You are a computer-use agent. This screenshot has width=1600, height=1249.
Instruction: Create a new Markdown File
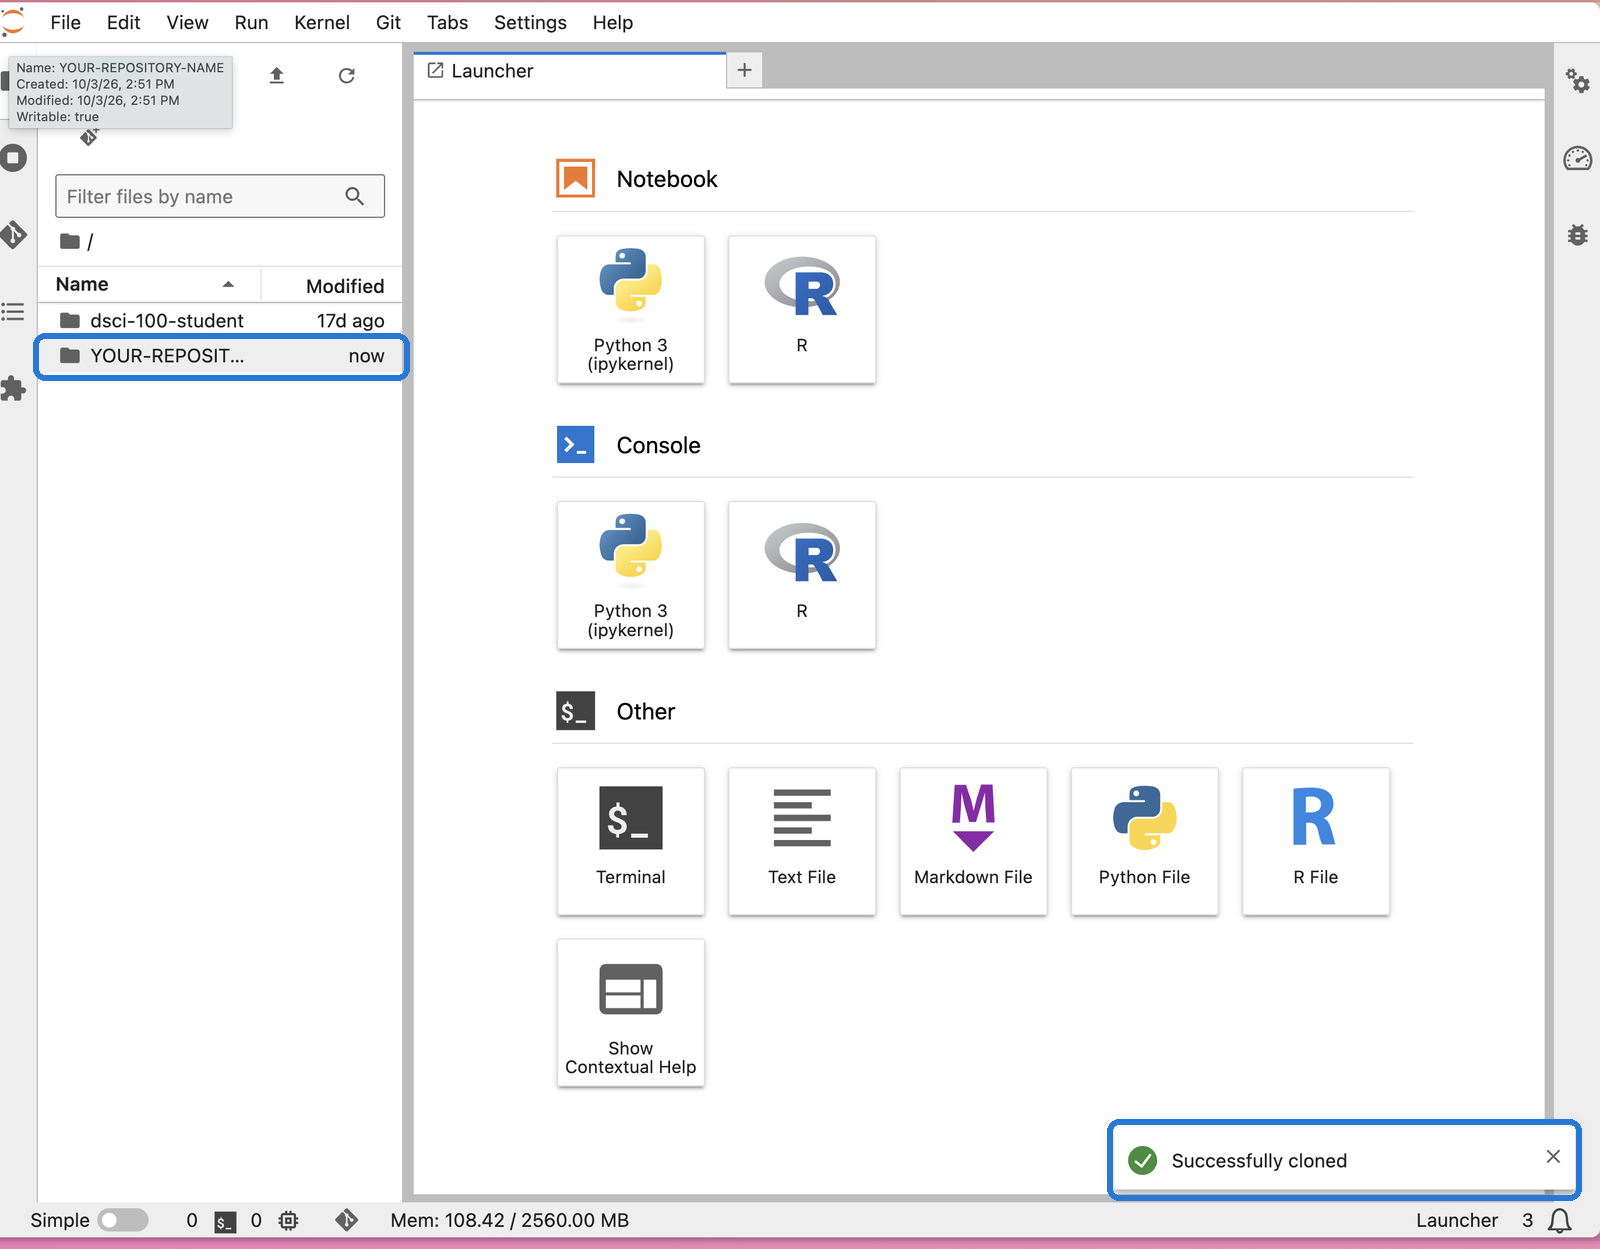(973, 841)
